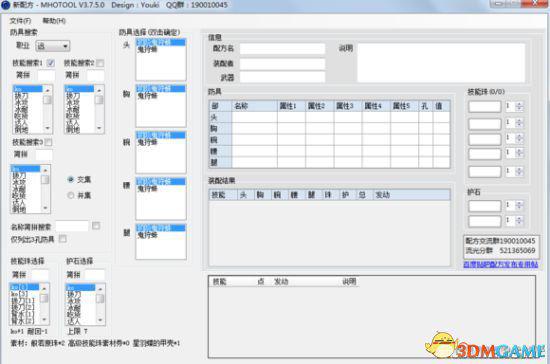Click the first 护石 value stepper
Viewport: 550px width, 364px height.
[519, 205]
